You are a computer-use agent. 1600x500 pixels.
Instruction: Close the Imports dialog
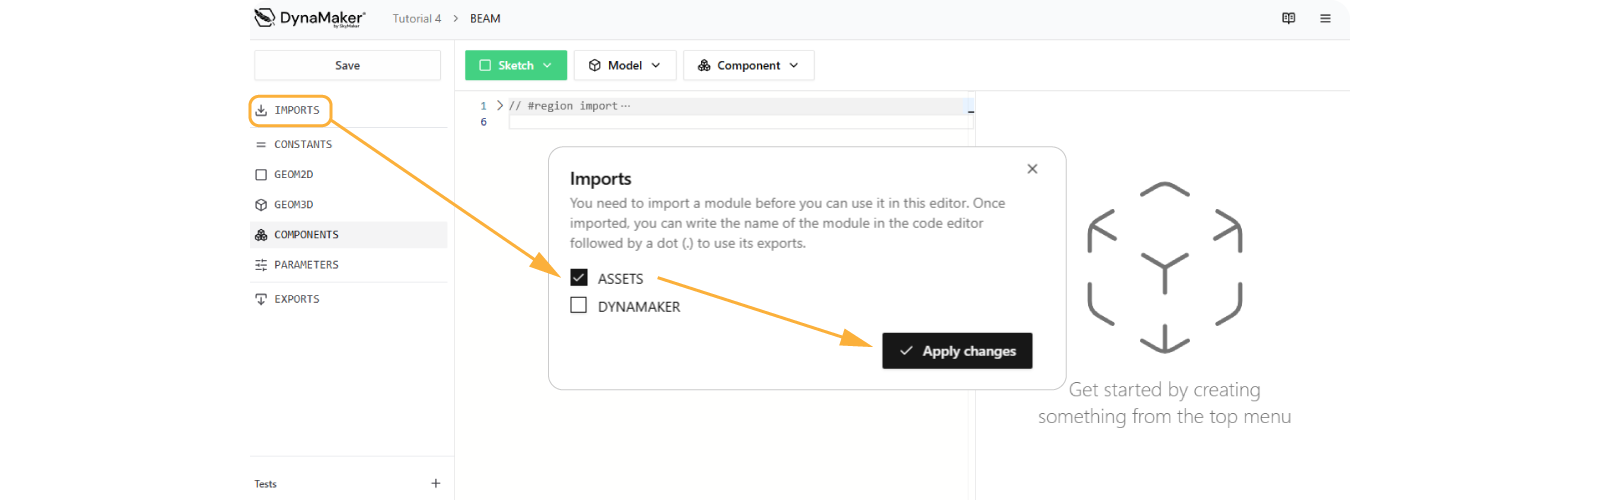click(1032, 169)
